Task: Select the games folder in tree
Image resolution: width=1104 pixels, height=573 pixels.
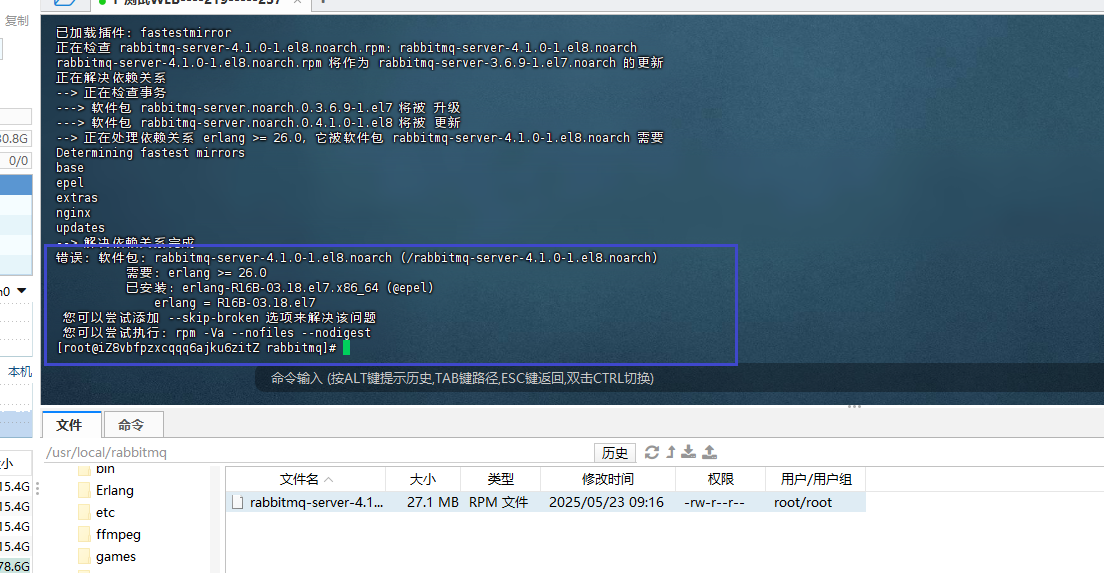Action: [116, 557]
